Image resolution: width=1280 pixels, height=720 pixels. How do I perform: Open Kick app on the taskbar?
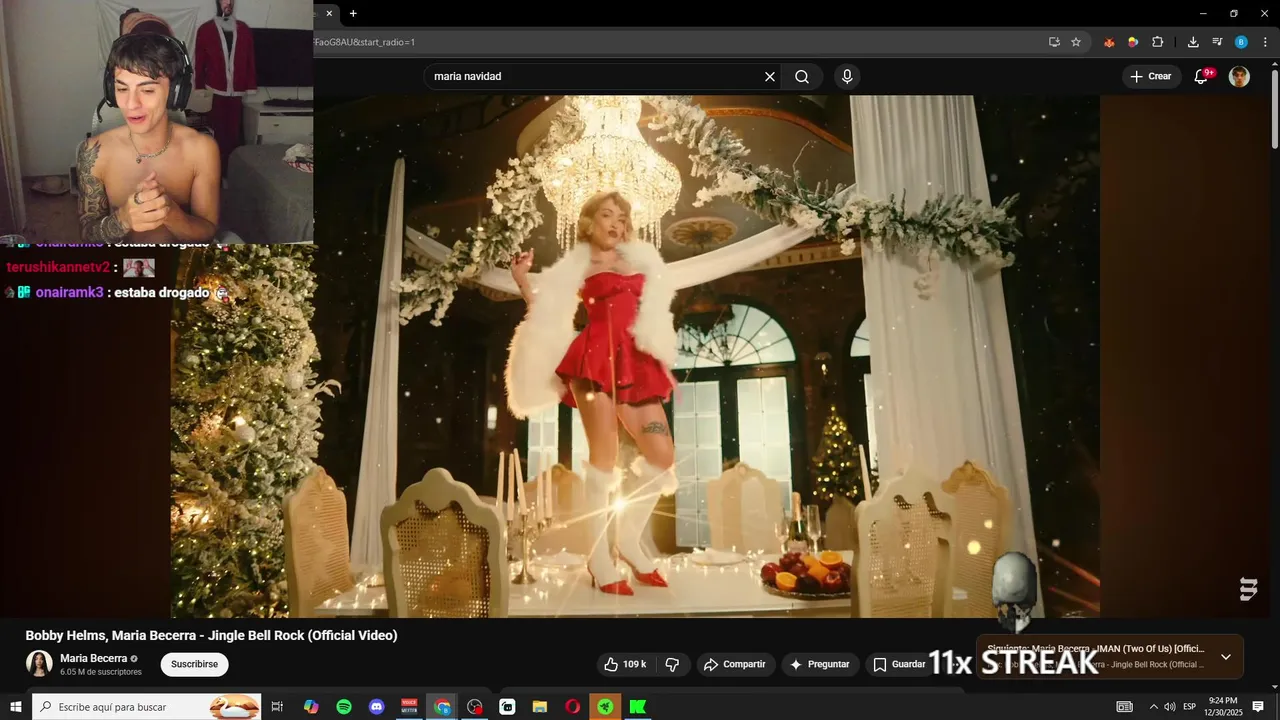pyautogui.click(x=638, y=707)
